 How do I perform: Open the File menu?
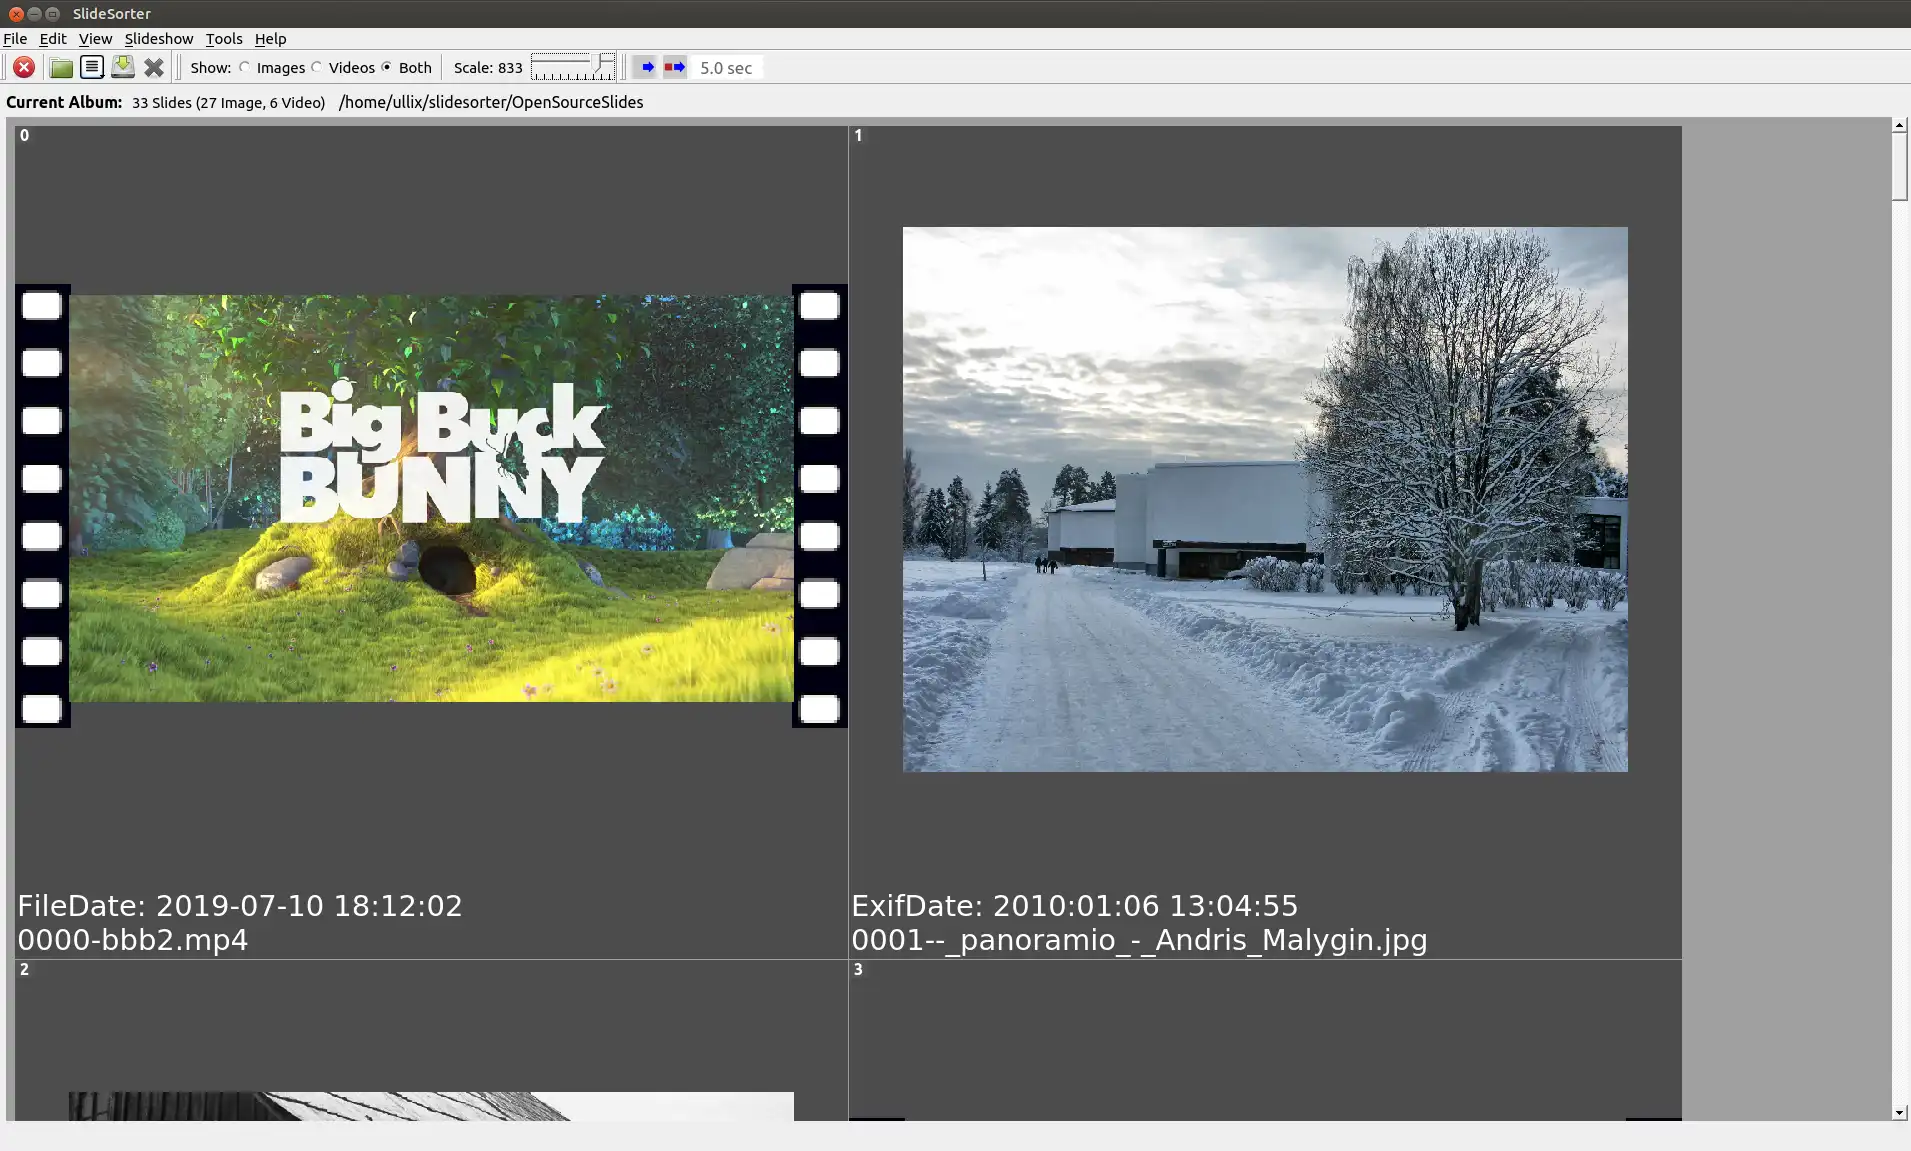(15, 39)
